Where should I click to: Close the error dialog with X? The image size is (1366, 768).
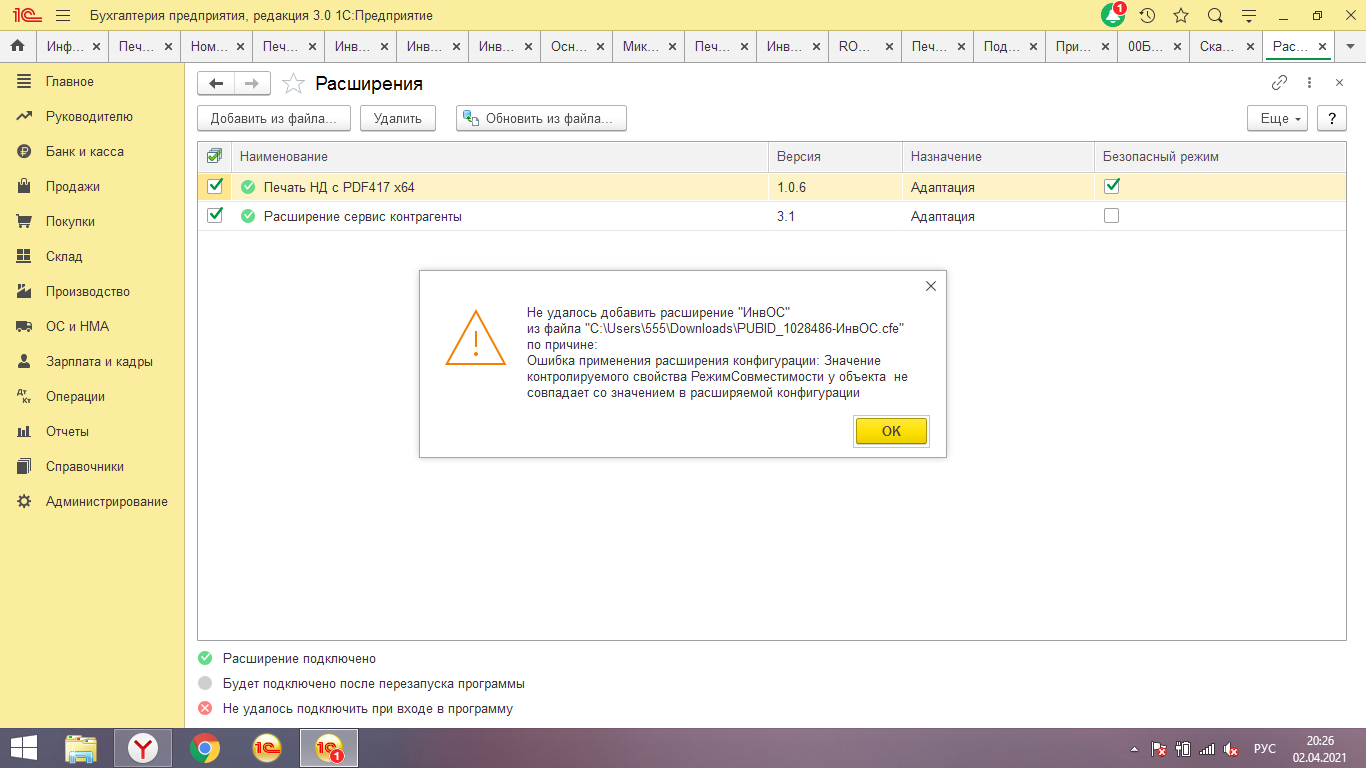[931, 286]
